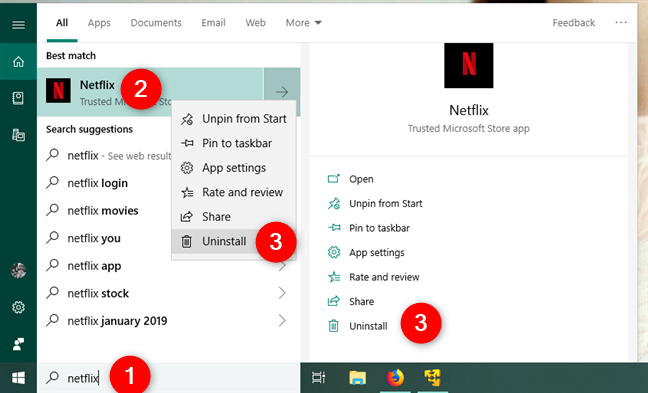648x393 pixels.
Task: Select 'netflix - See web results' suggestion
Action: click(110, 156)
